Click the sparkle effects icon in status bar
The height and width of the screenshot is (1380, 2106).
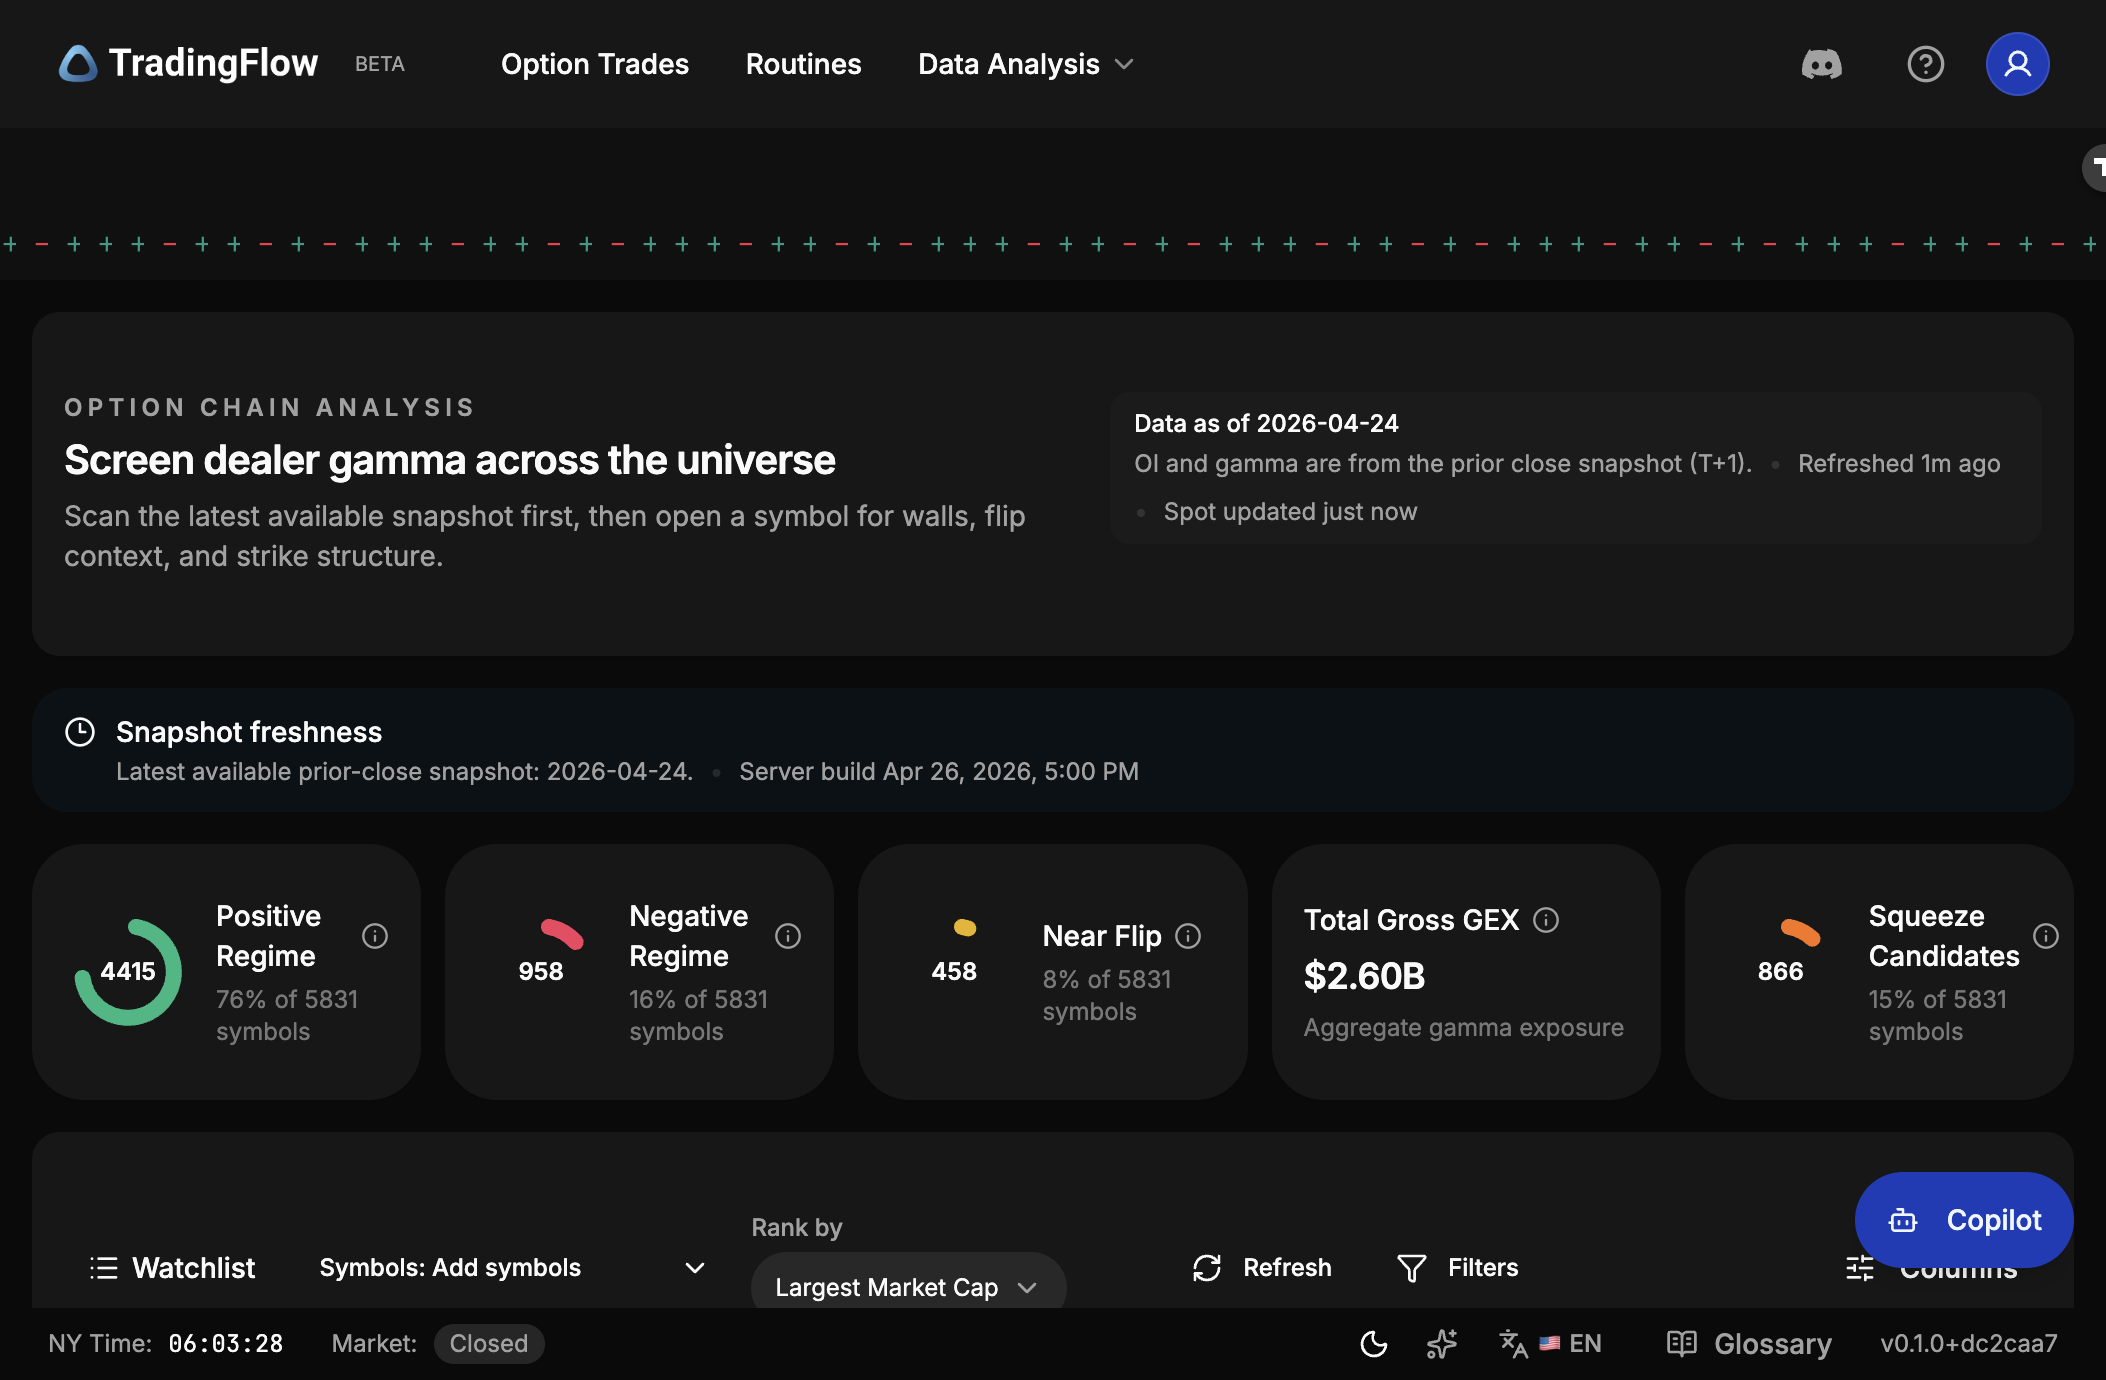(x=1442, y=1344)
